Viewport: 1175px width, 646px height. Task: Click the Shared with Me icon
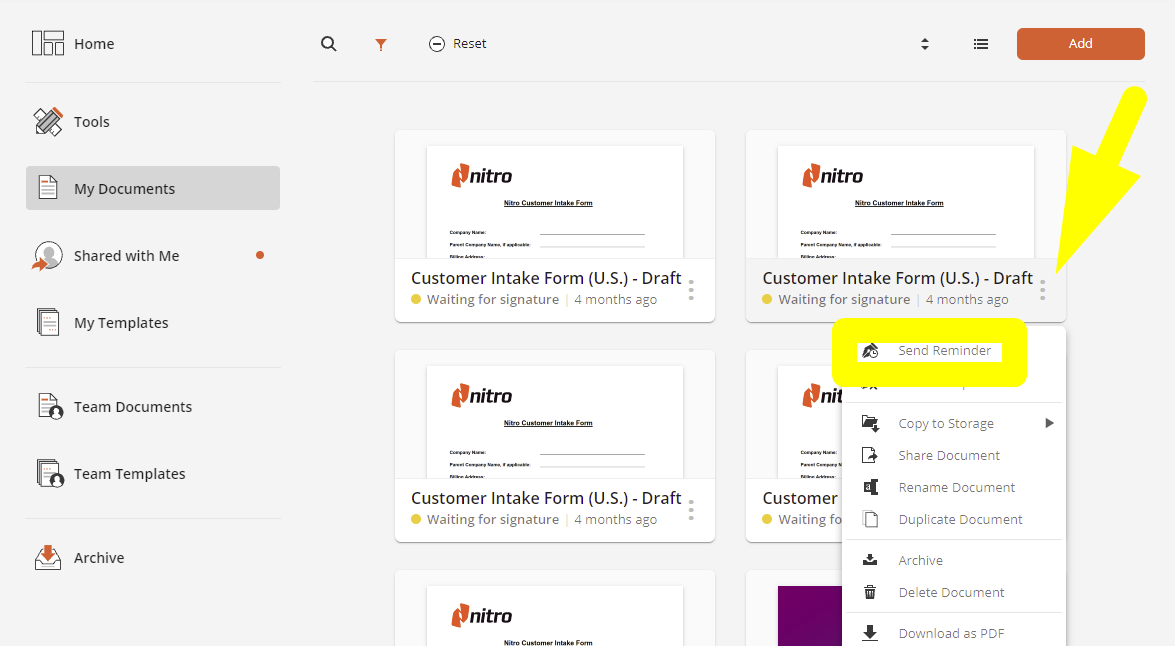[48, 256]
